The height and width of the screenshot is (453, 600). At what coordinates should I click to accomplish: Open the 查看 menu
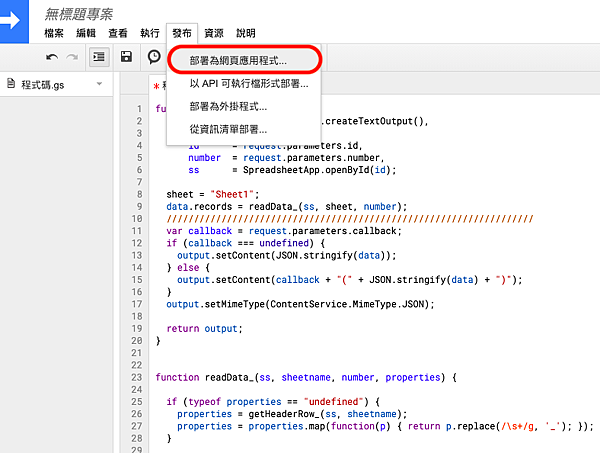(x=118, y=33)
